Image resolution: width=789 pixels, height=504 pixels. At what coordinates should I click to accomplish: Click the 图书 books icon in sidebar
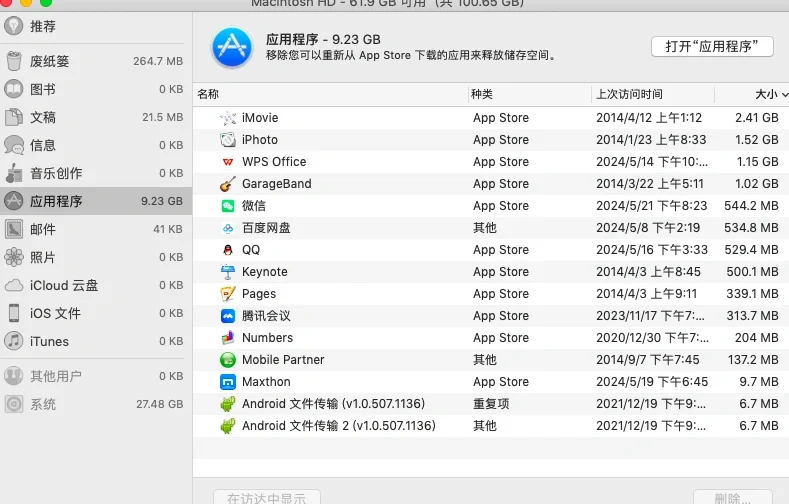[14, 89]
